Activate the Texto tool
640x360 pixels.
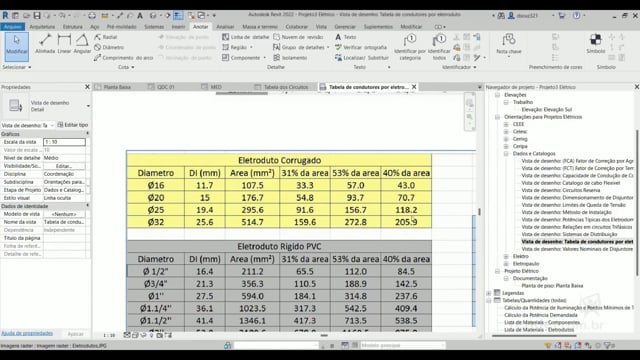coord(345,37)
